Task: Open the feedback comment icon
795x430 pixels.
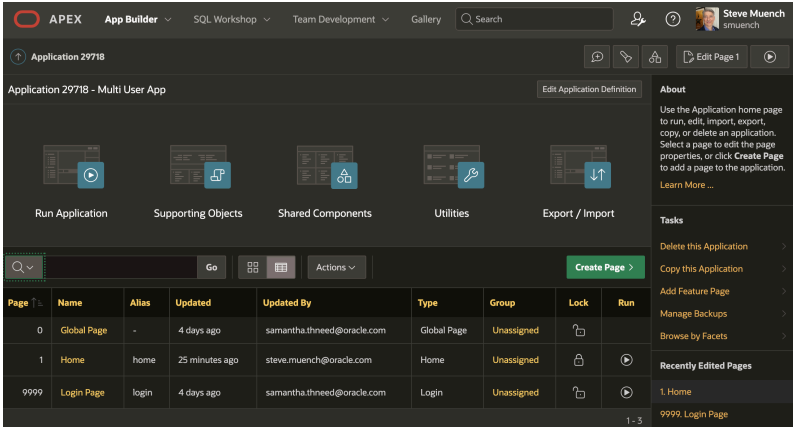Action: coord(597,57)
